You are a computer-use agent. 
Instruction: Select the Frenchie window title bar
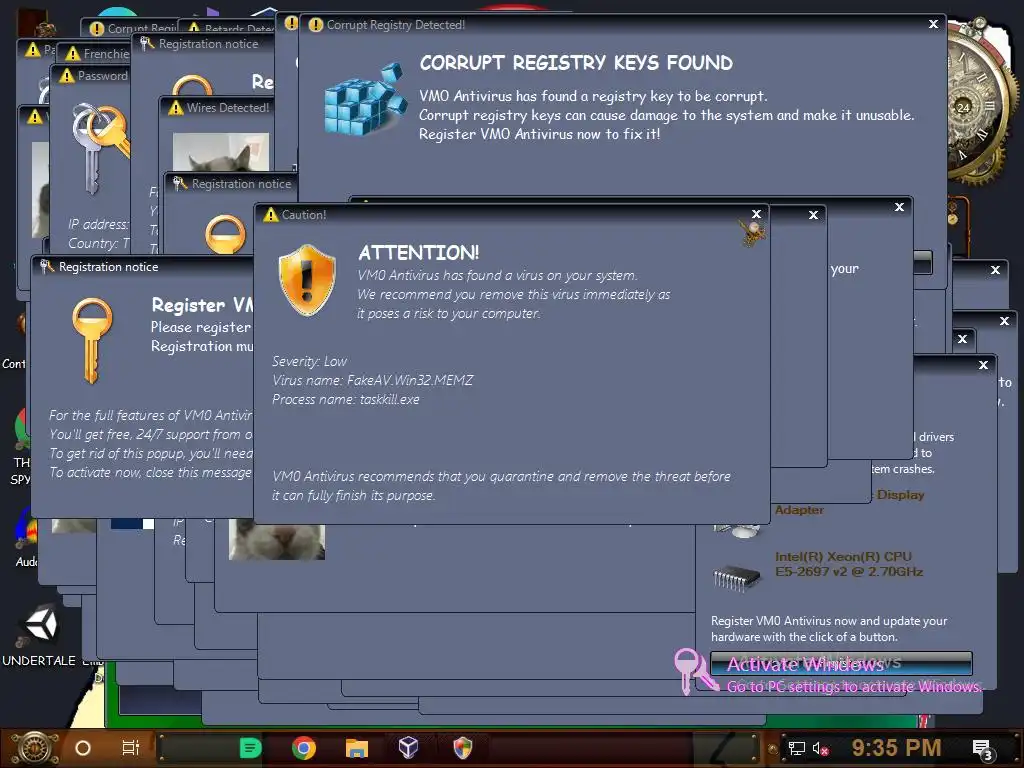click(95, 54)
